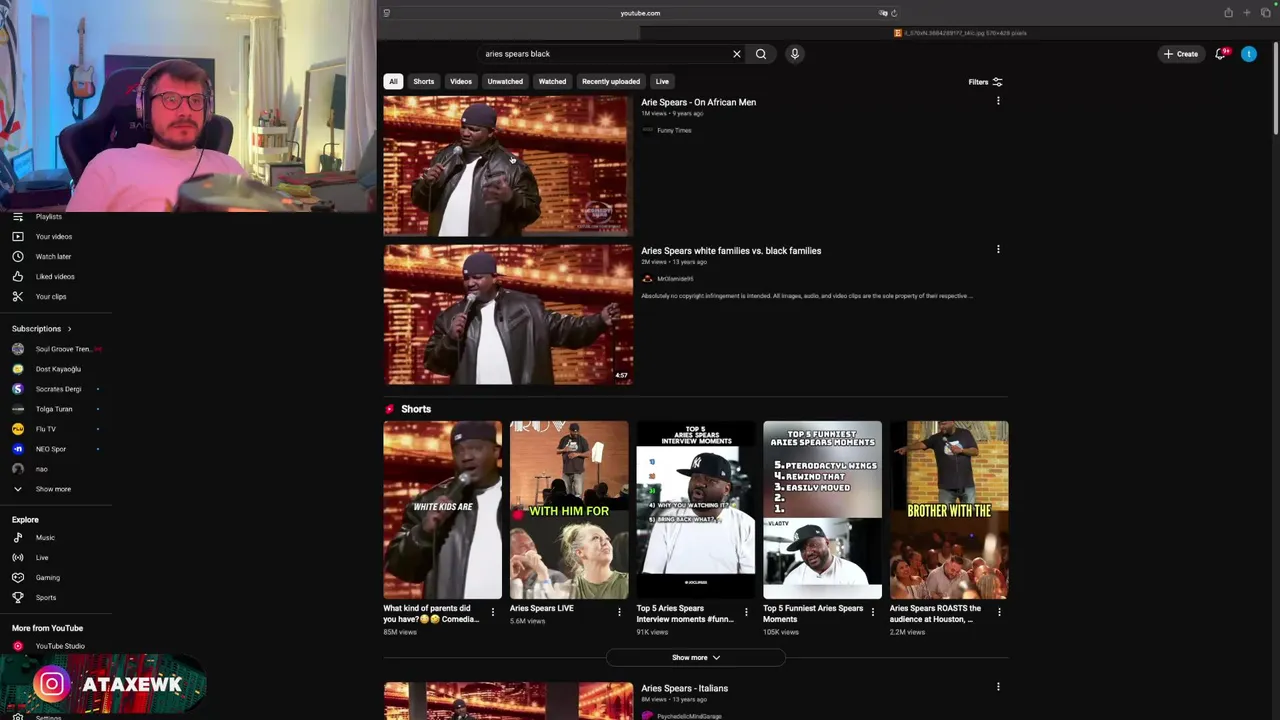1280x720 pixels.
Task: Select the All filter chip
Action: click(393, 82)
